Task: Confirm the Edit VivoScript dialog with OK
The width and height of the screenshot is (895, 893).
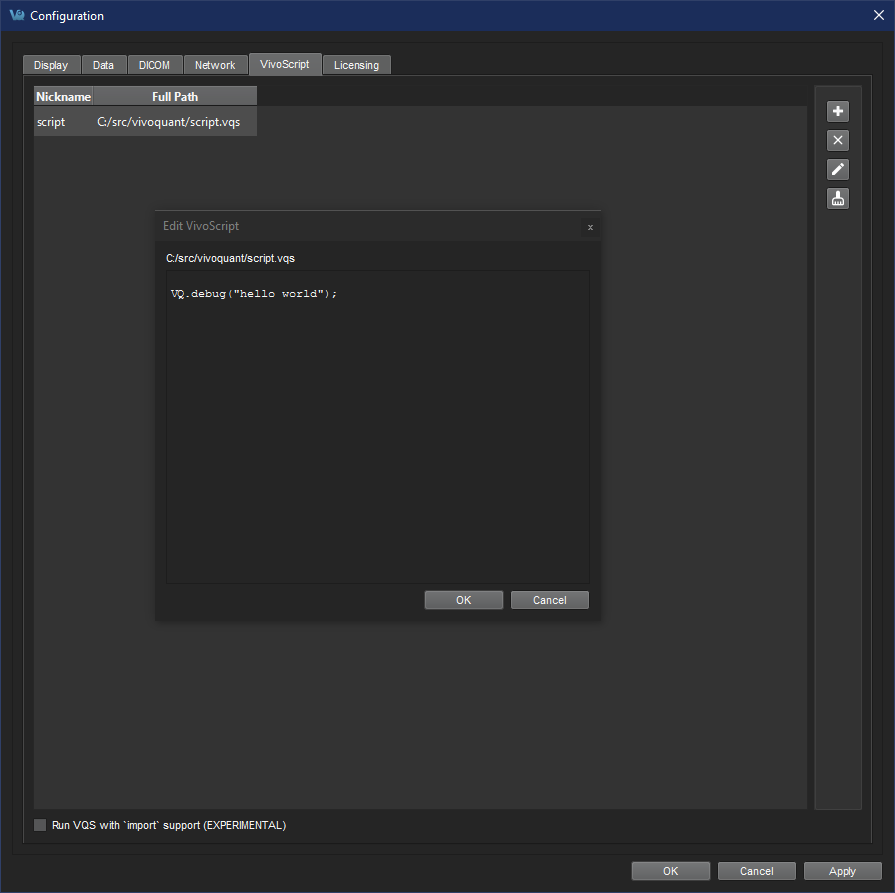Action: pos(463,599)
